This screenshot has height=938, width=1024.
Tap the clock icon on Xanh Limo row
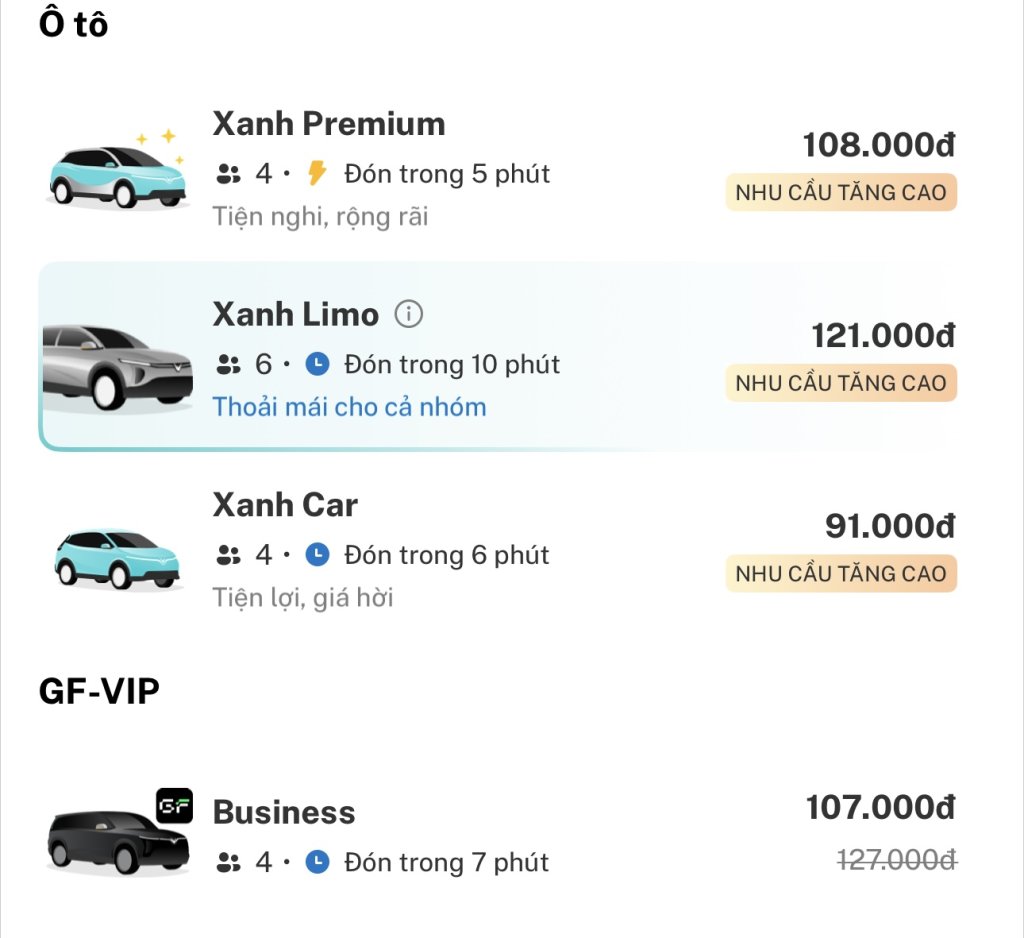(x=317, y=364)
